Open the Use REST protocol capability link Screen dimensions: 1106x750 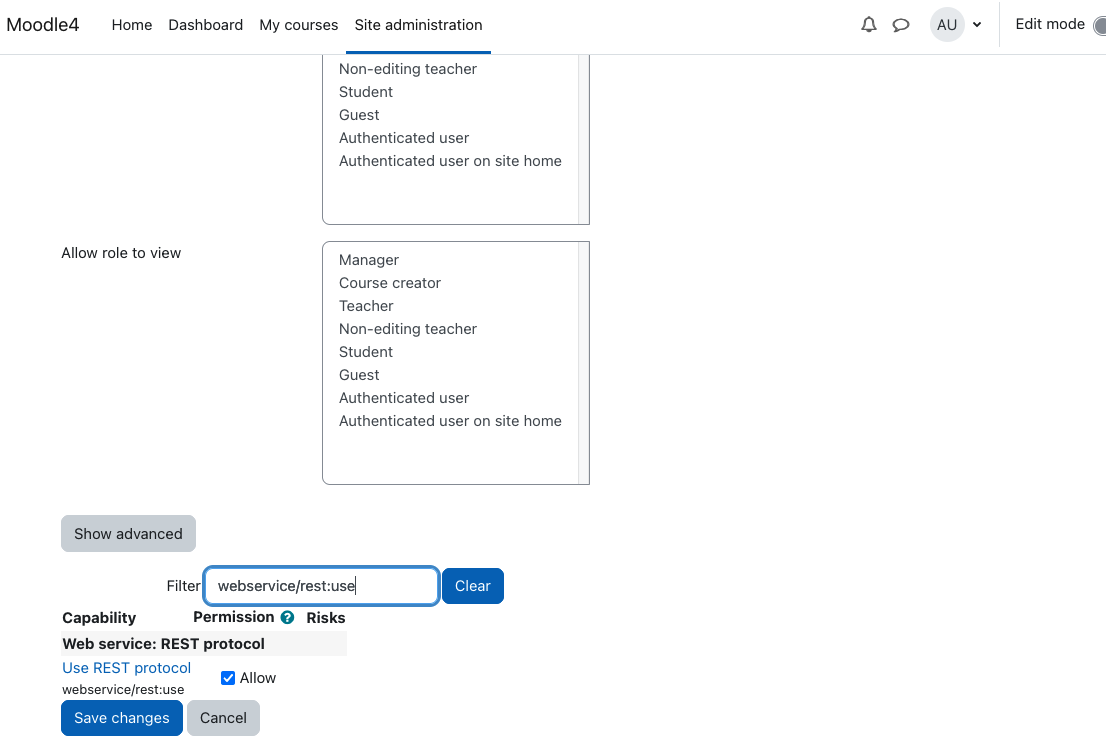click(126, 667)
